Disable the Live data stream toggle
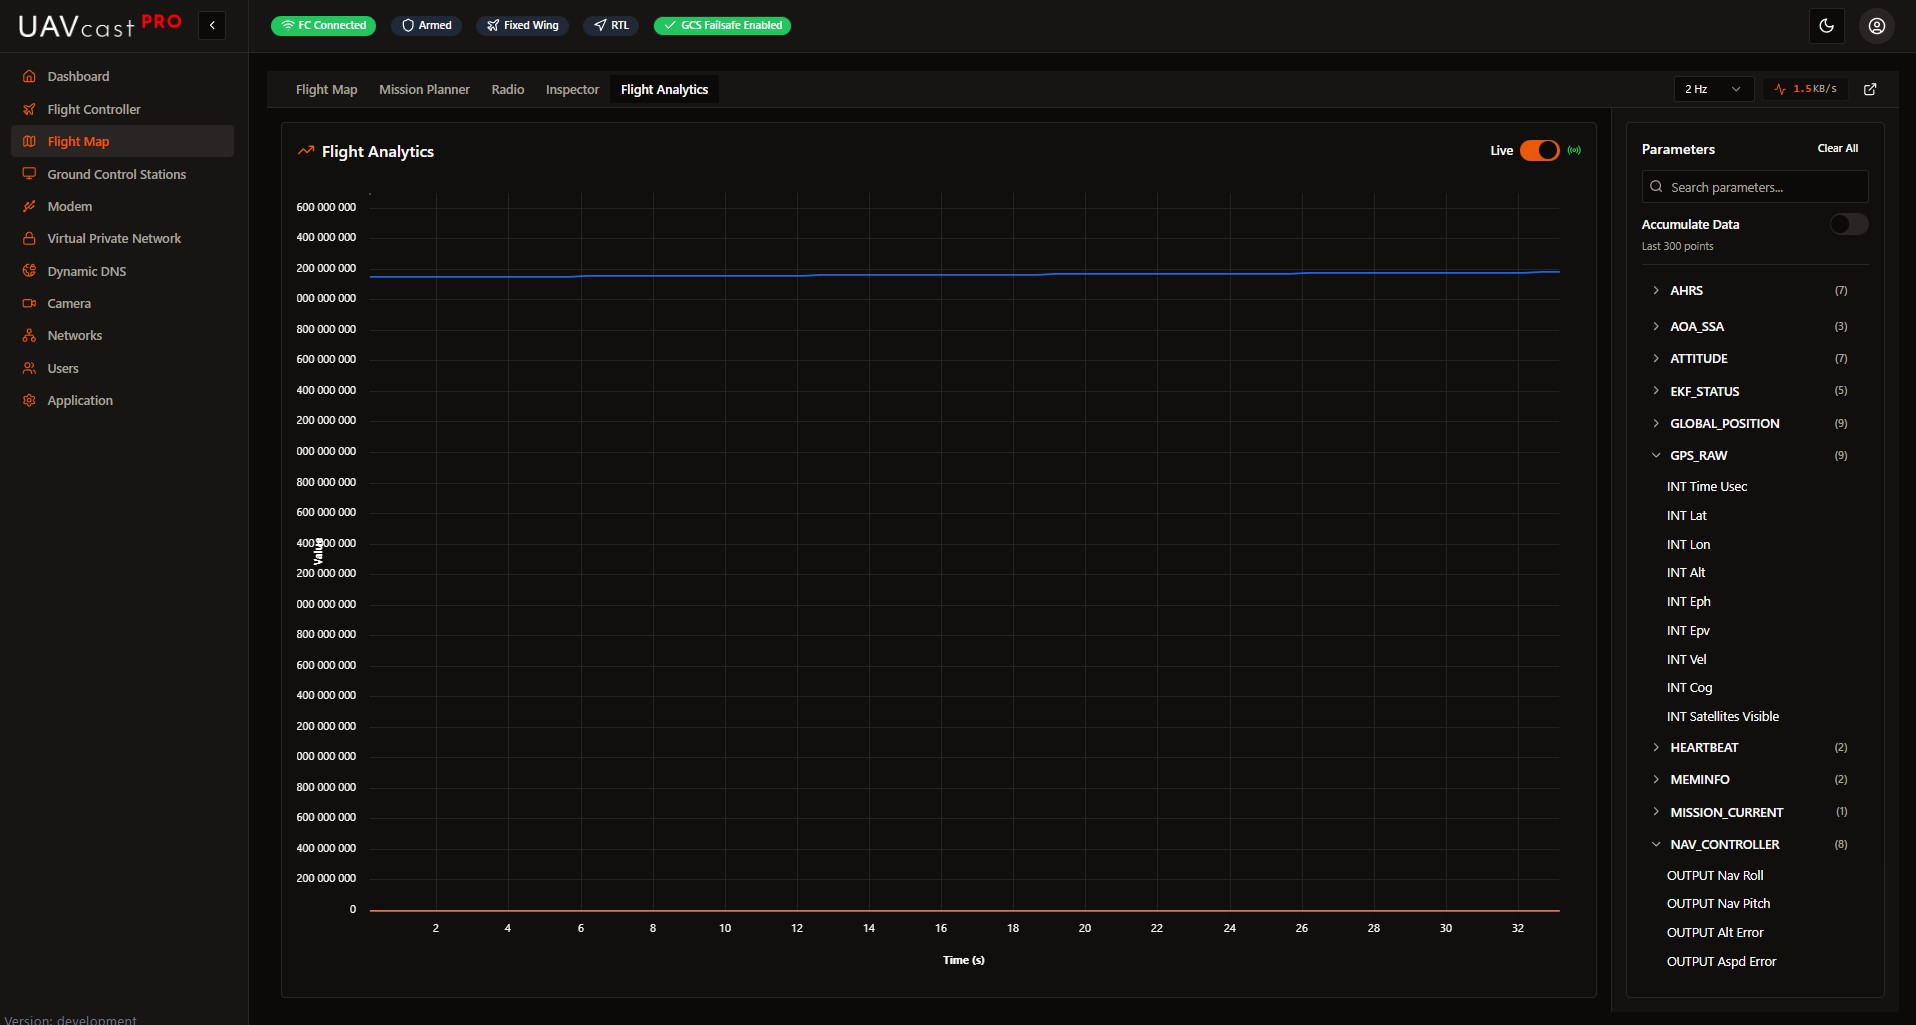Image resolution: width=1916 pixels, height=1025 pixels. (1540, 150)
